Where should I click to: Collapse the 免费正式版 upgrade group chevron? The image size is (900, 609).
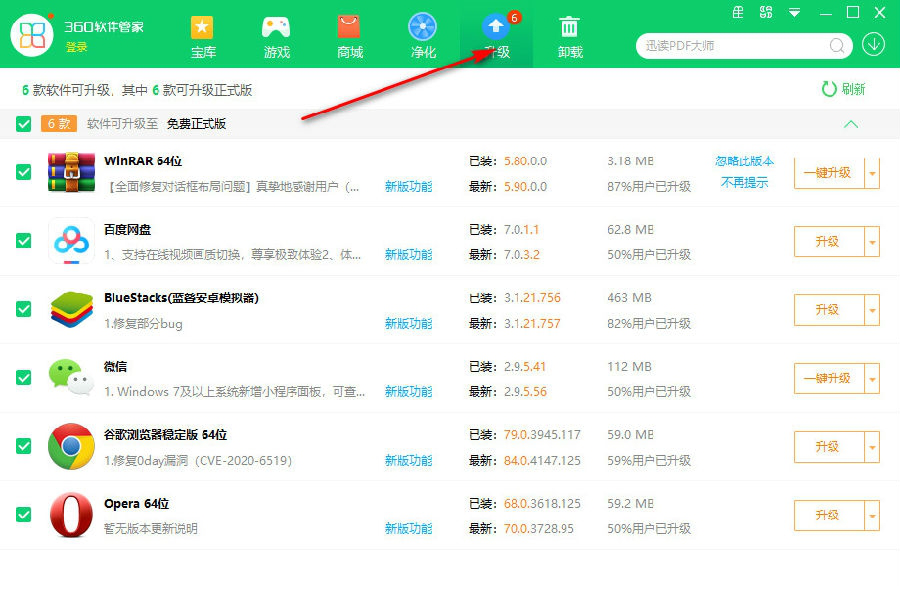[851, 124]
